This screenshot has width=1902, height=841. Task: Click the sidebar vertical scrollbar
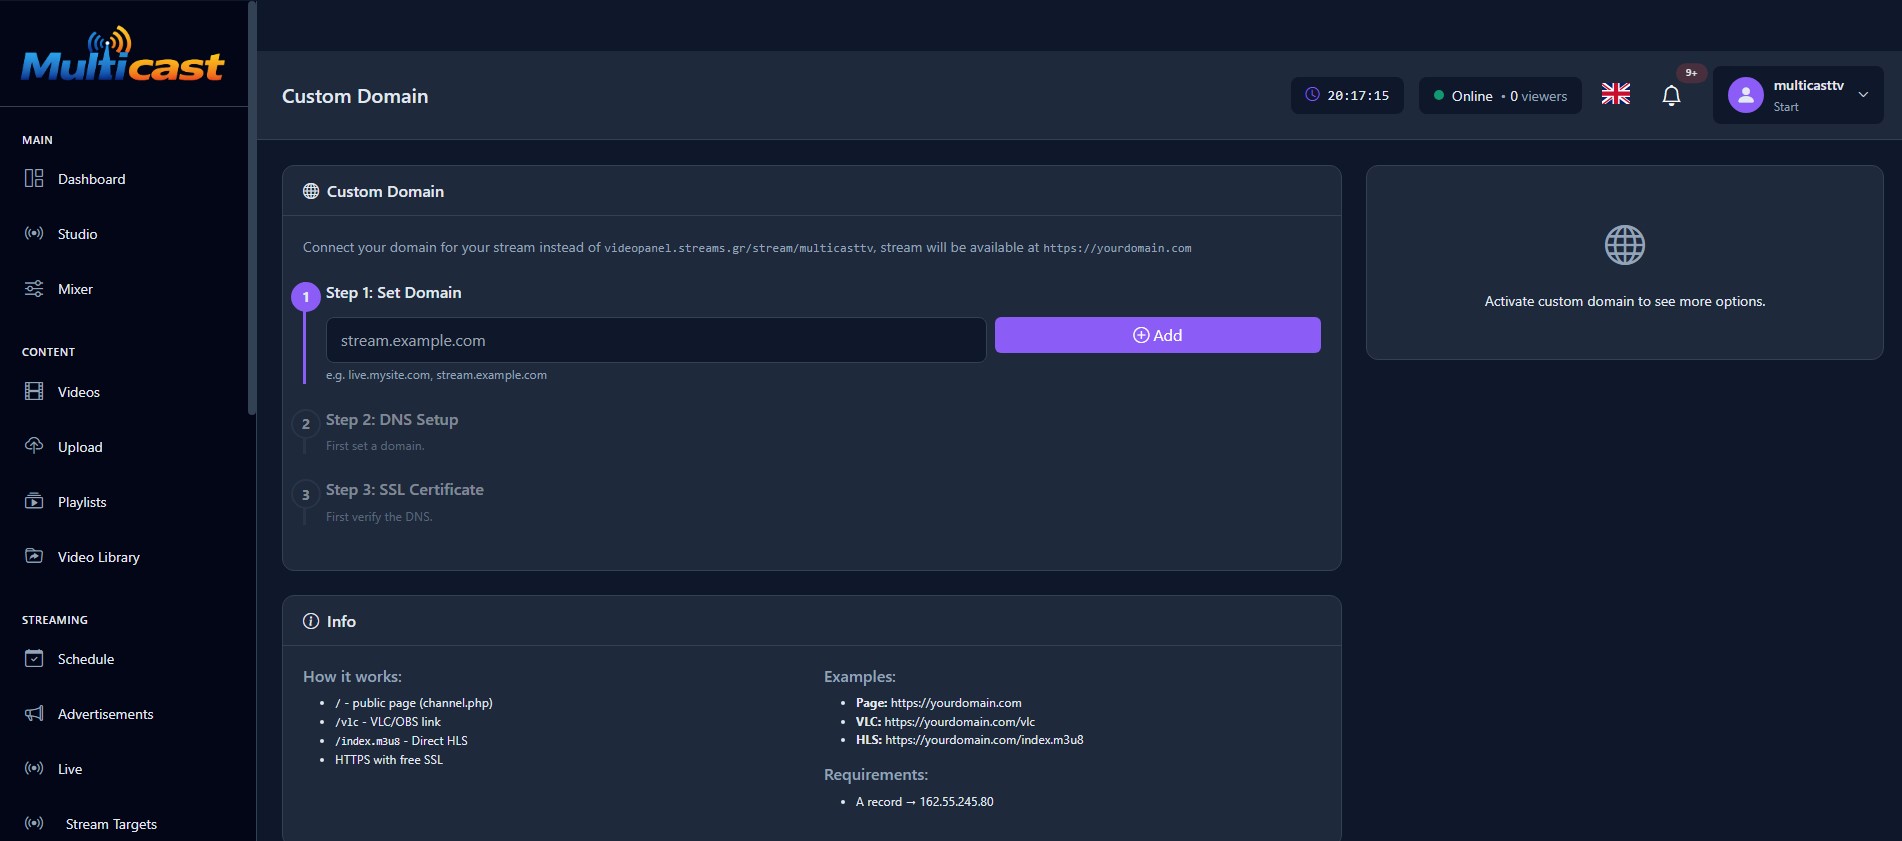(x=252, y=208)
